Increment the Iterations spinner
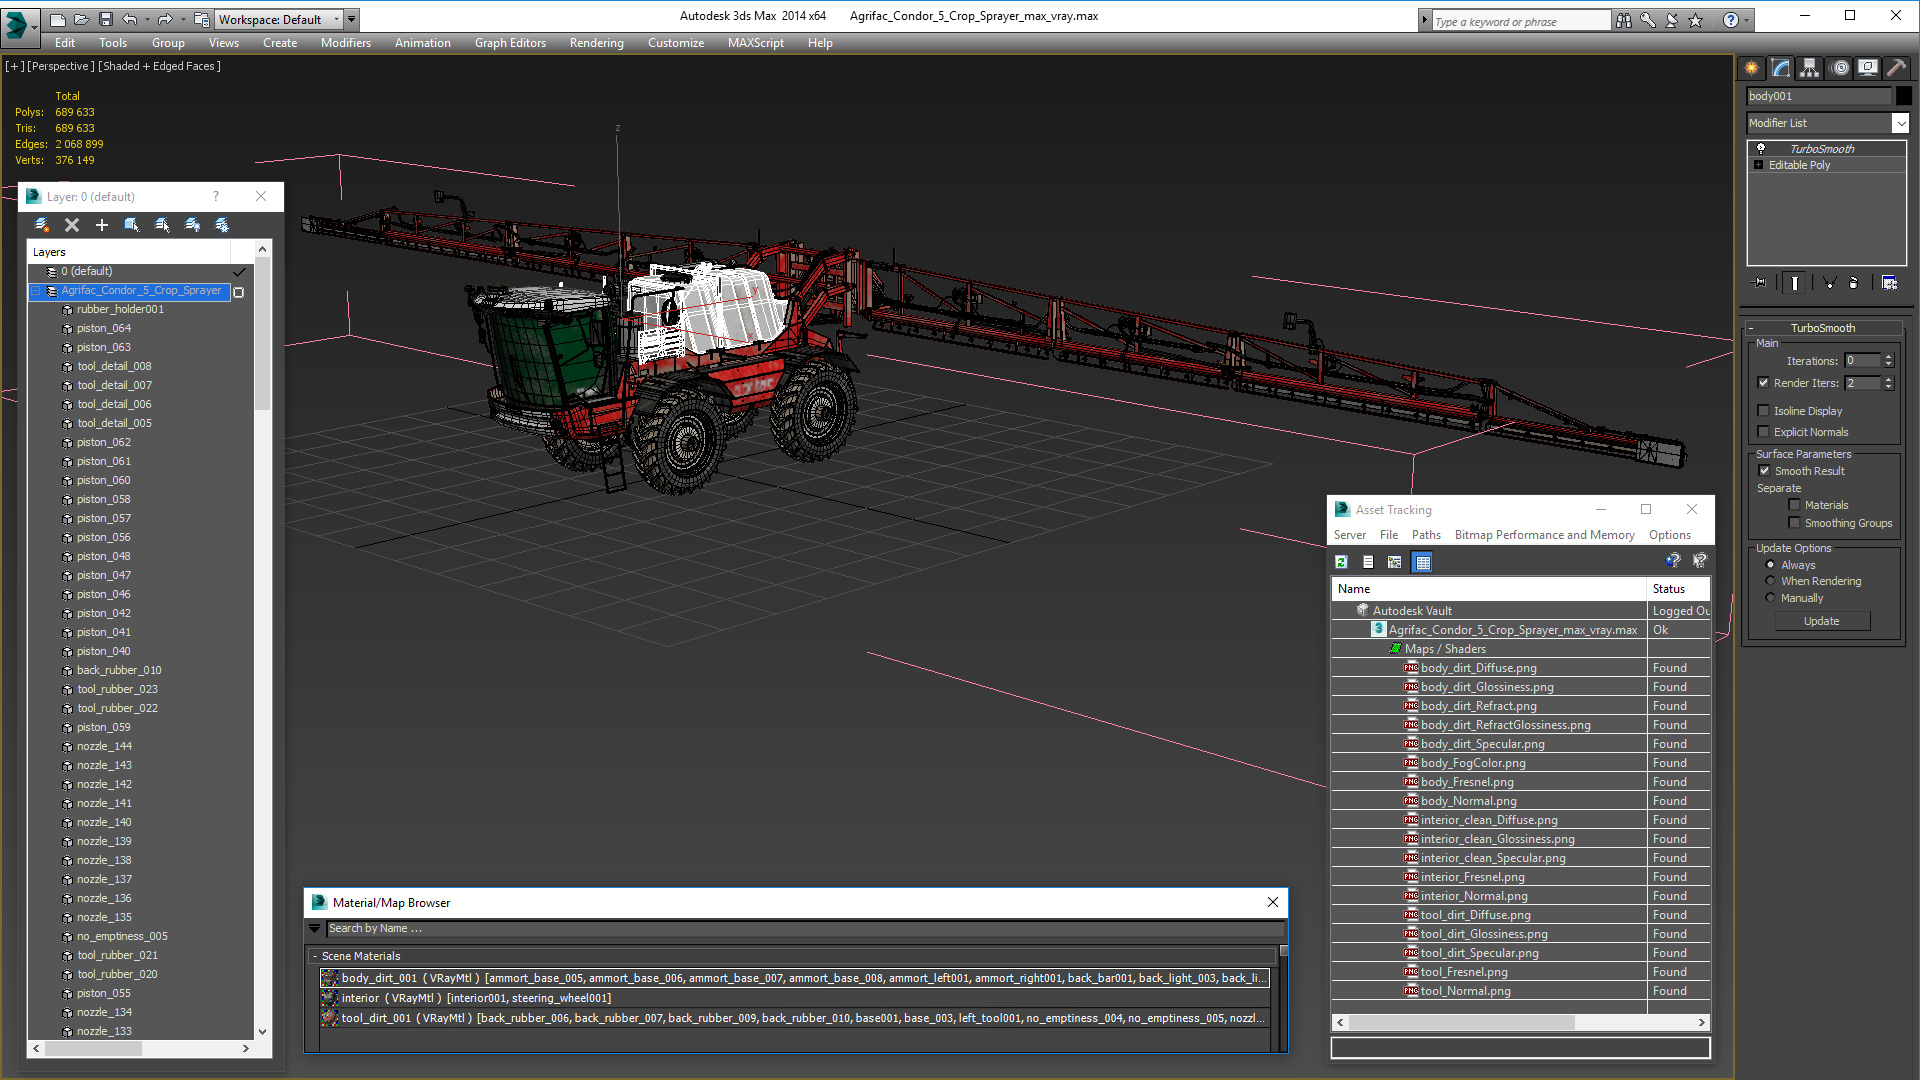The height and width of the screenshot is (1080, 1920). tap(1889, 357)
